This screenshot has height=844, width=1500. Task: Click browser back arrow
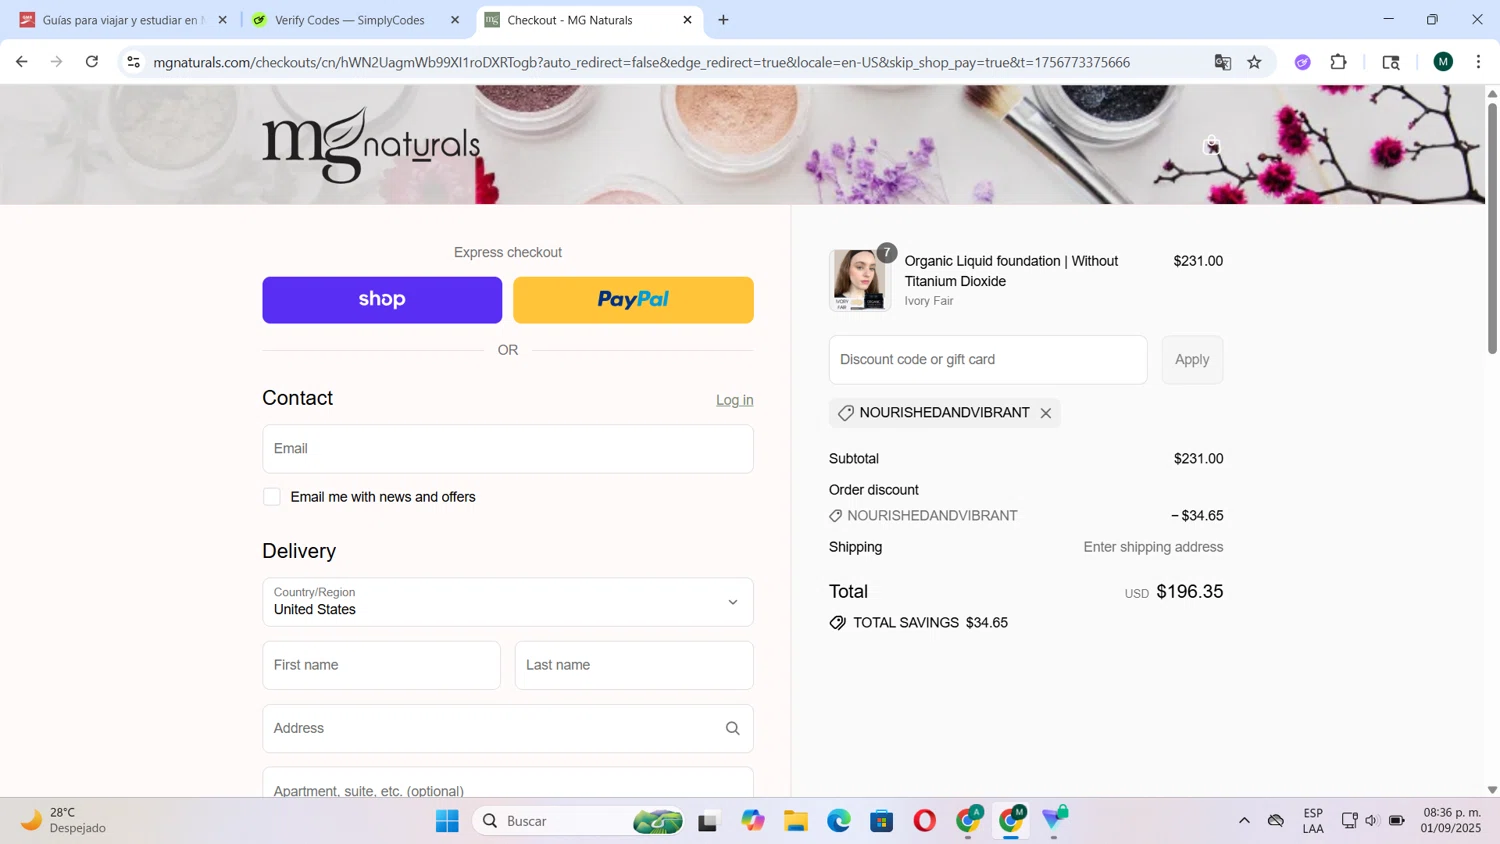pos(22,62)
